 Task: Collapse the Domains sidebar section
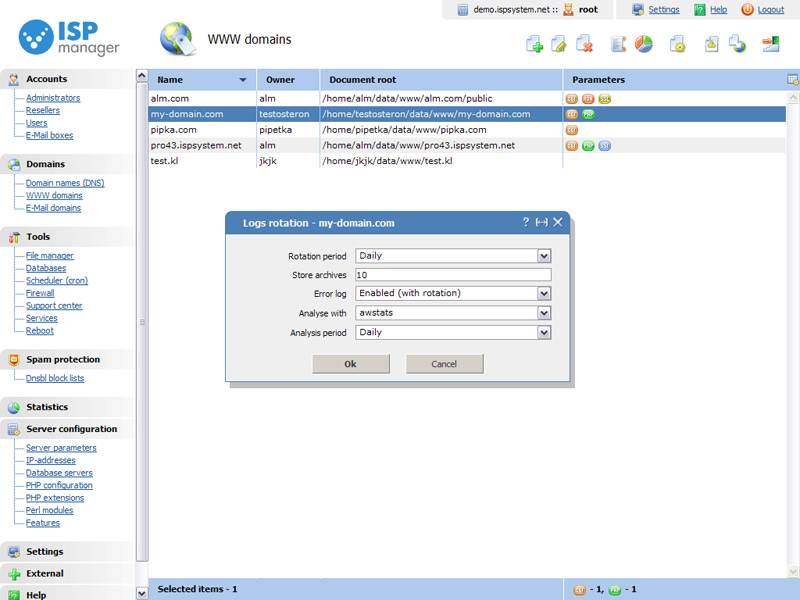coord(68,164)
